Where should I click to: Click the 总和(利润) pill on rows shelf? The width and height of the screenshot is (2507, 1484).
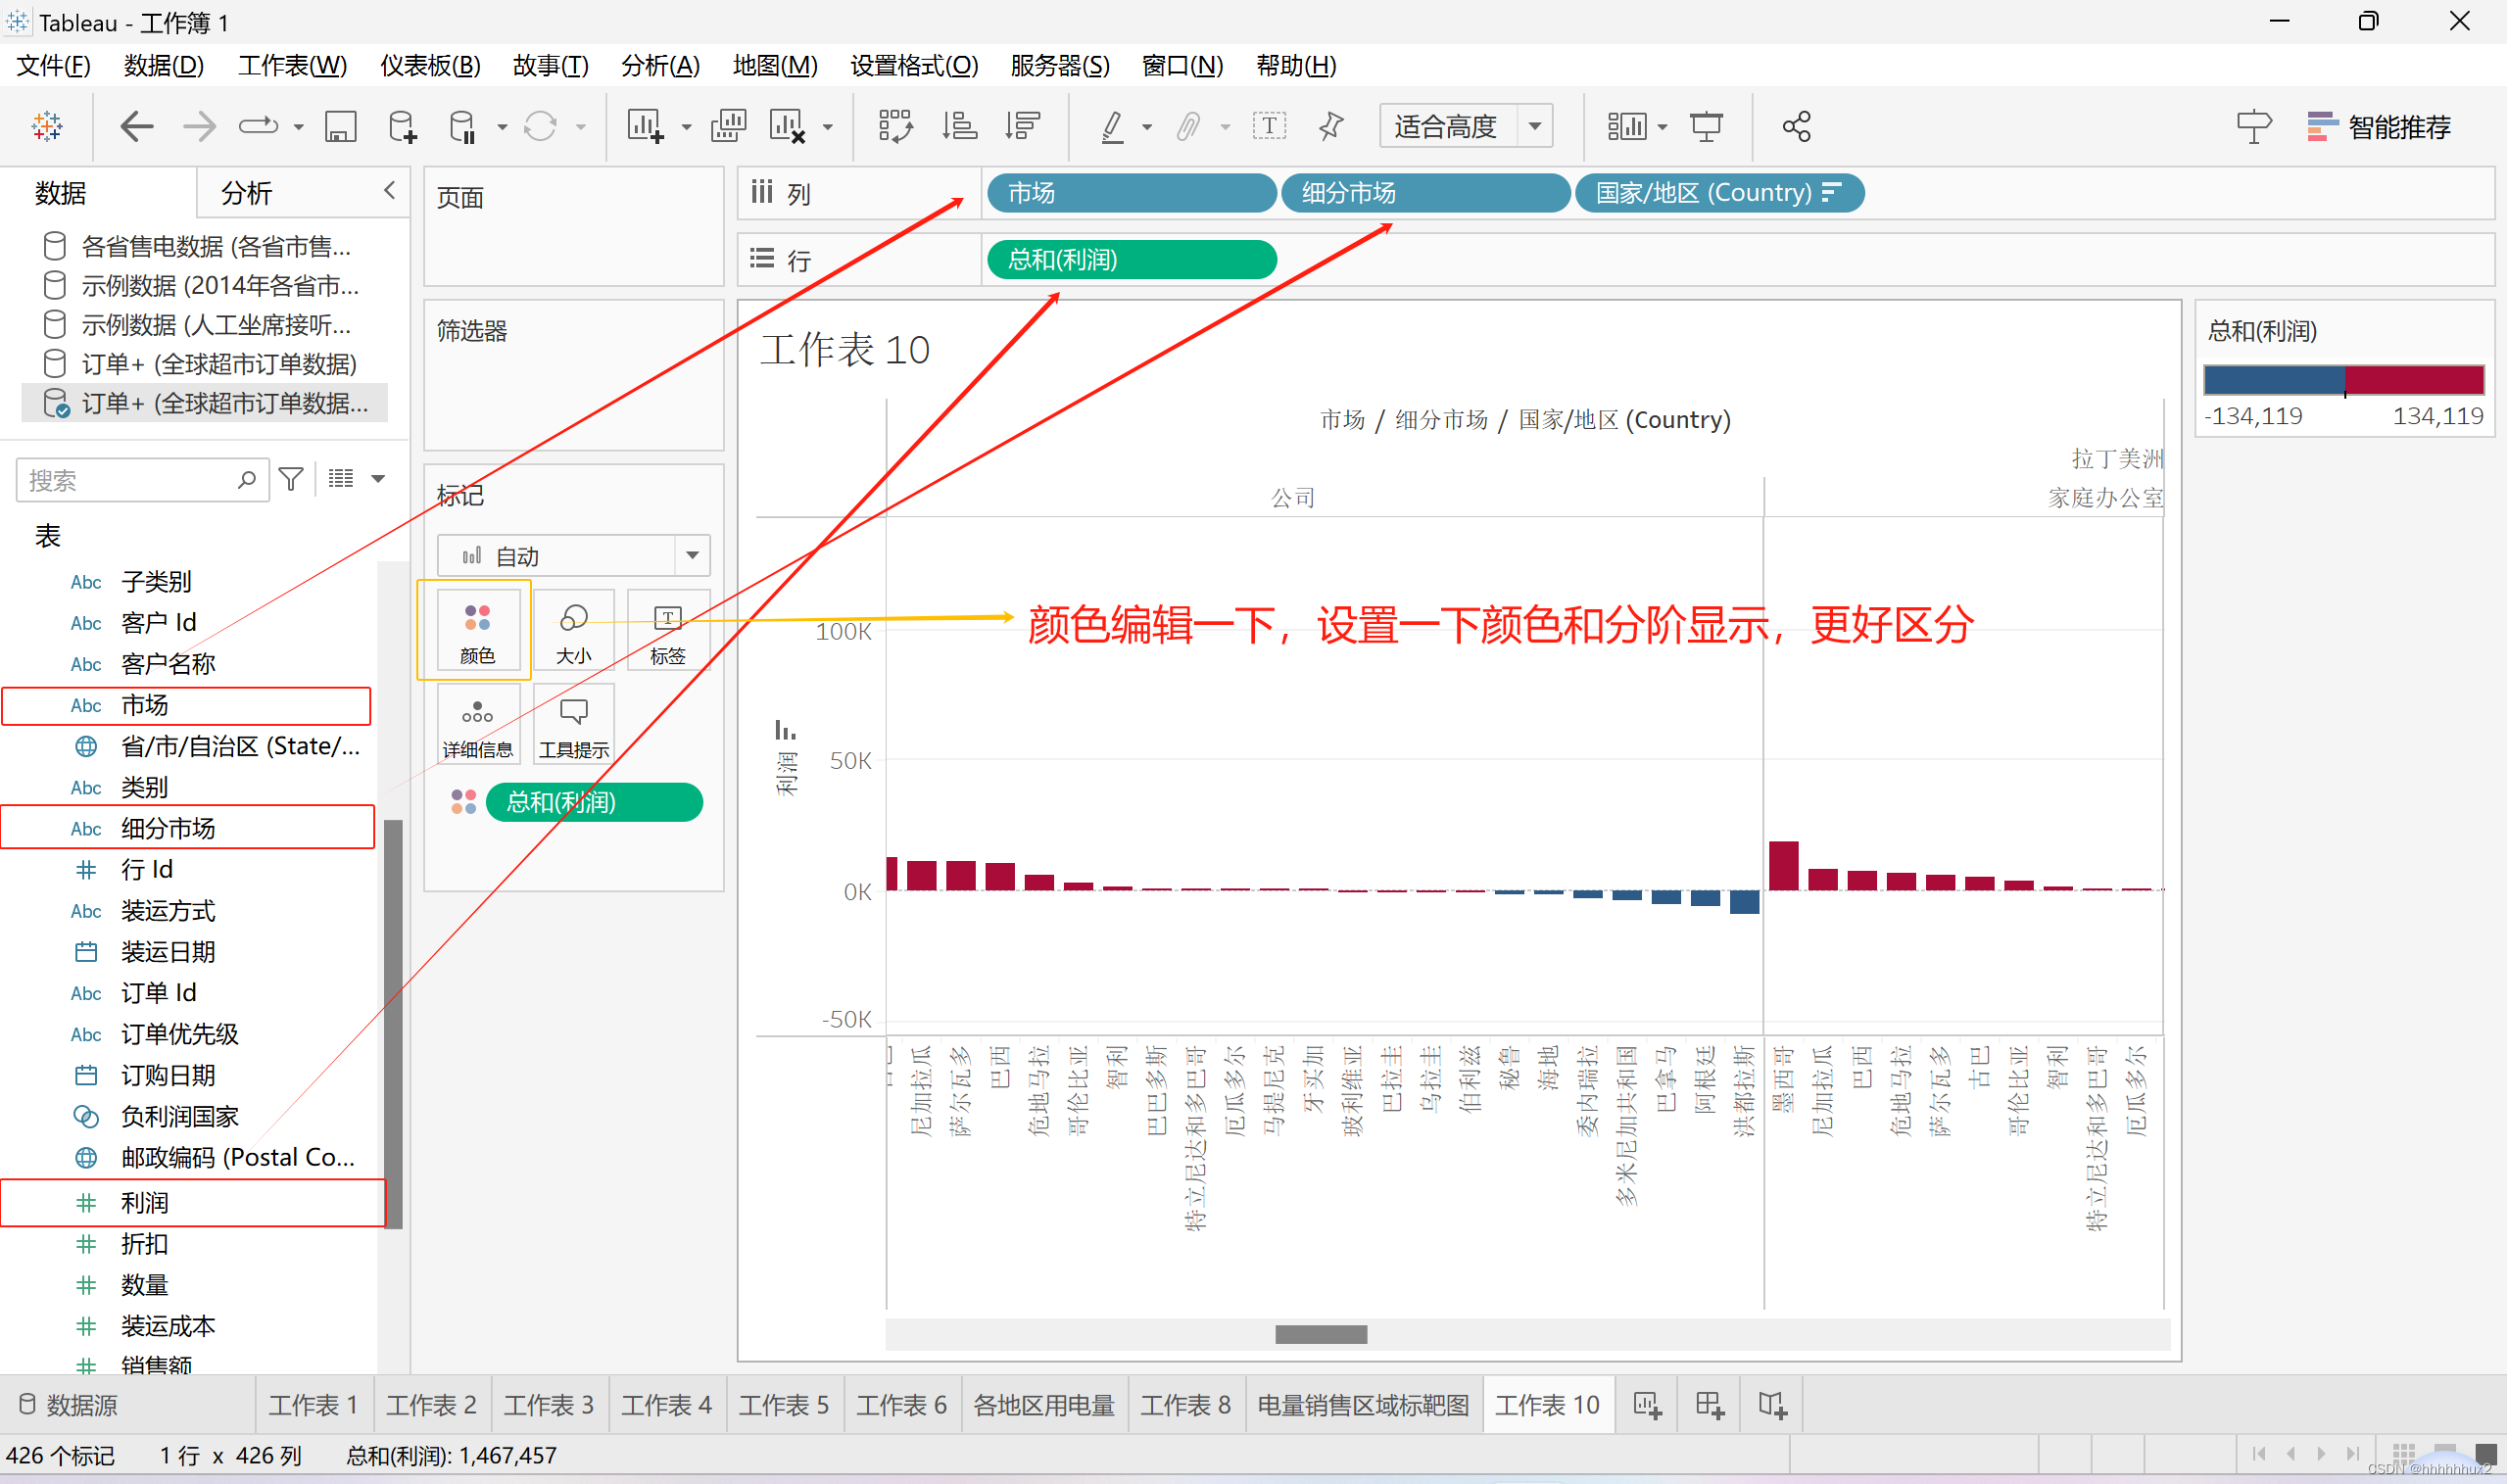[1130, 260]
